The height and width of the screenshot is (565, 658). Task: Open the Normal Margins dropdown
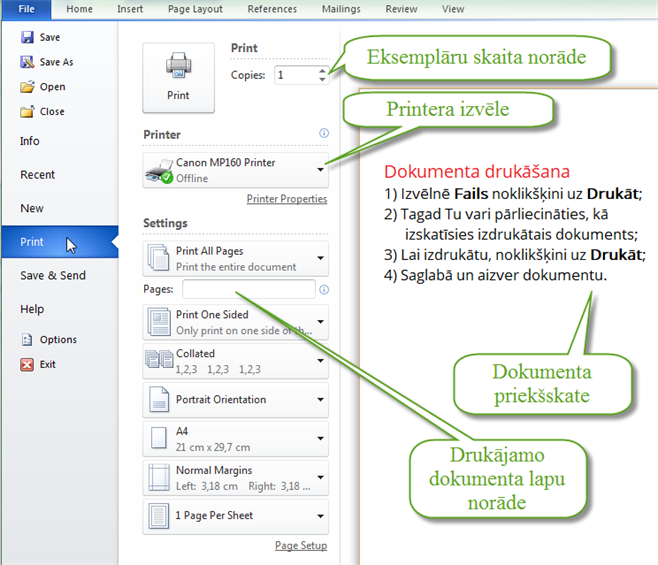(x=320, y=478)
